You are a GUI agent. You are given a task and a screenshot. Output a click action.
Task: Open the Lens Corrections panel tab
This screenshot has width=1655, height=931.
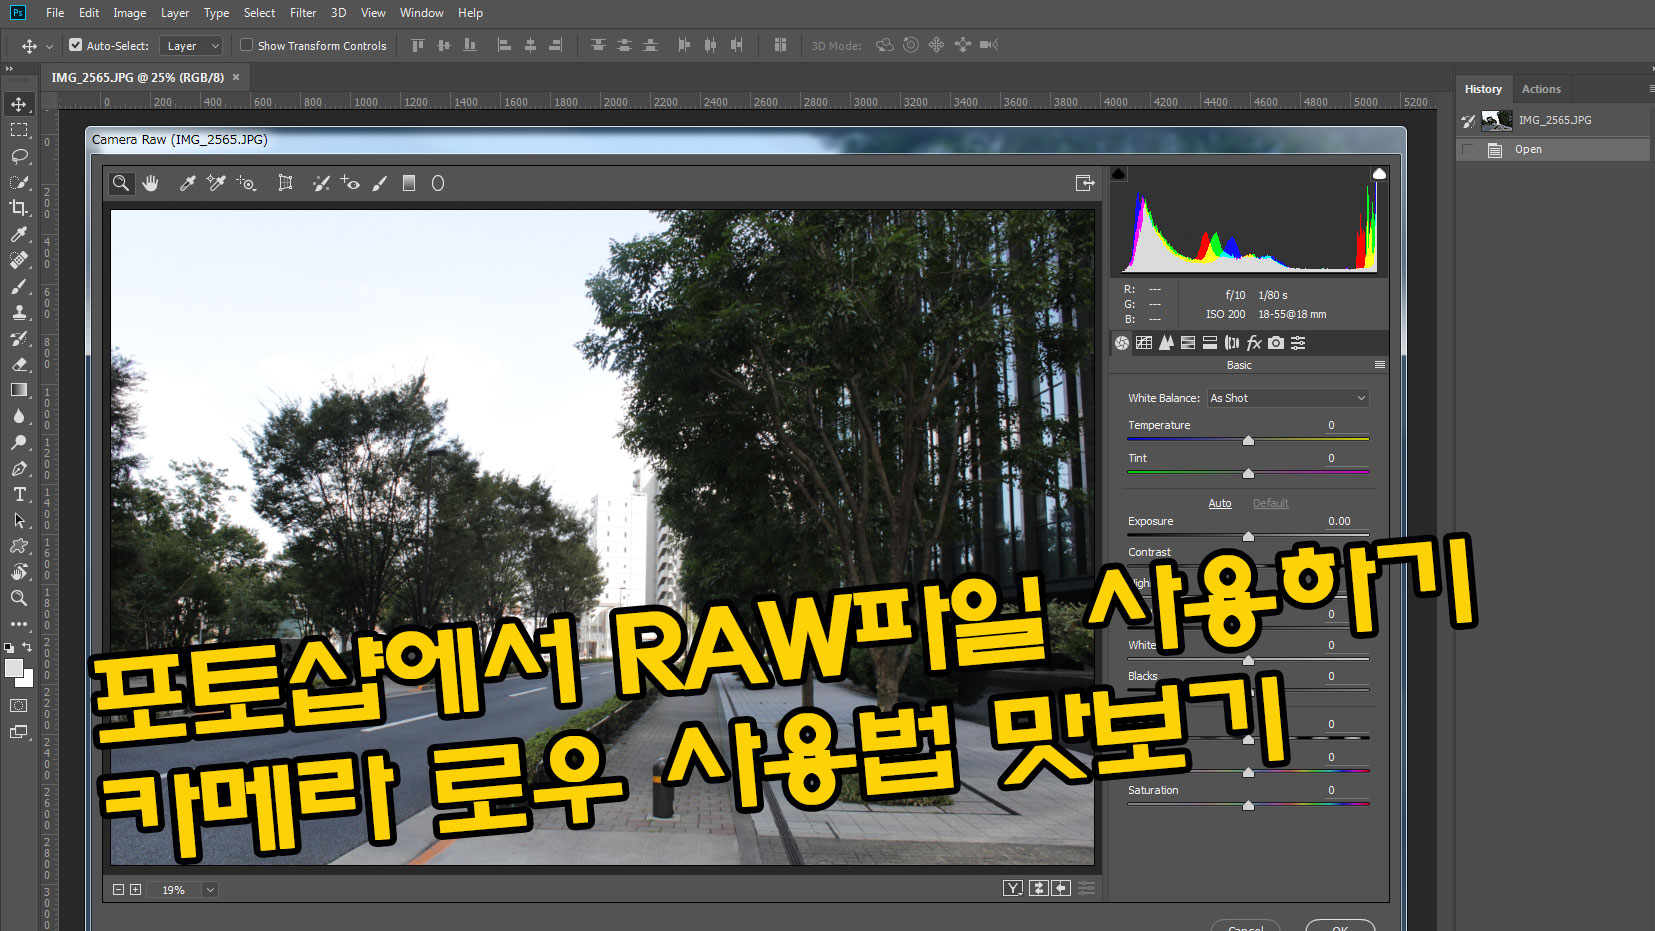tap(1232, 343)
